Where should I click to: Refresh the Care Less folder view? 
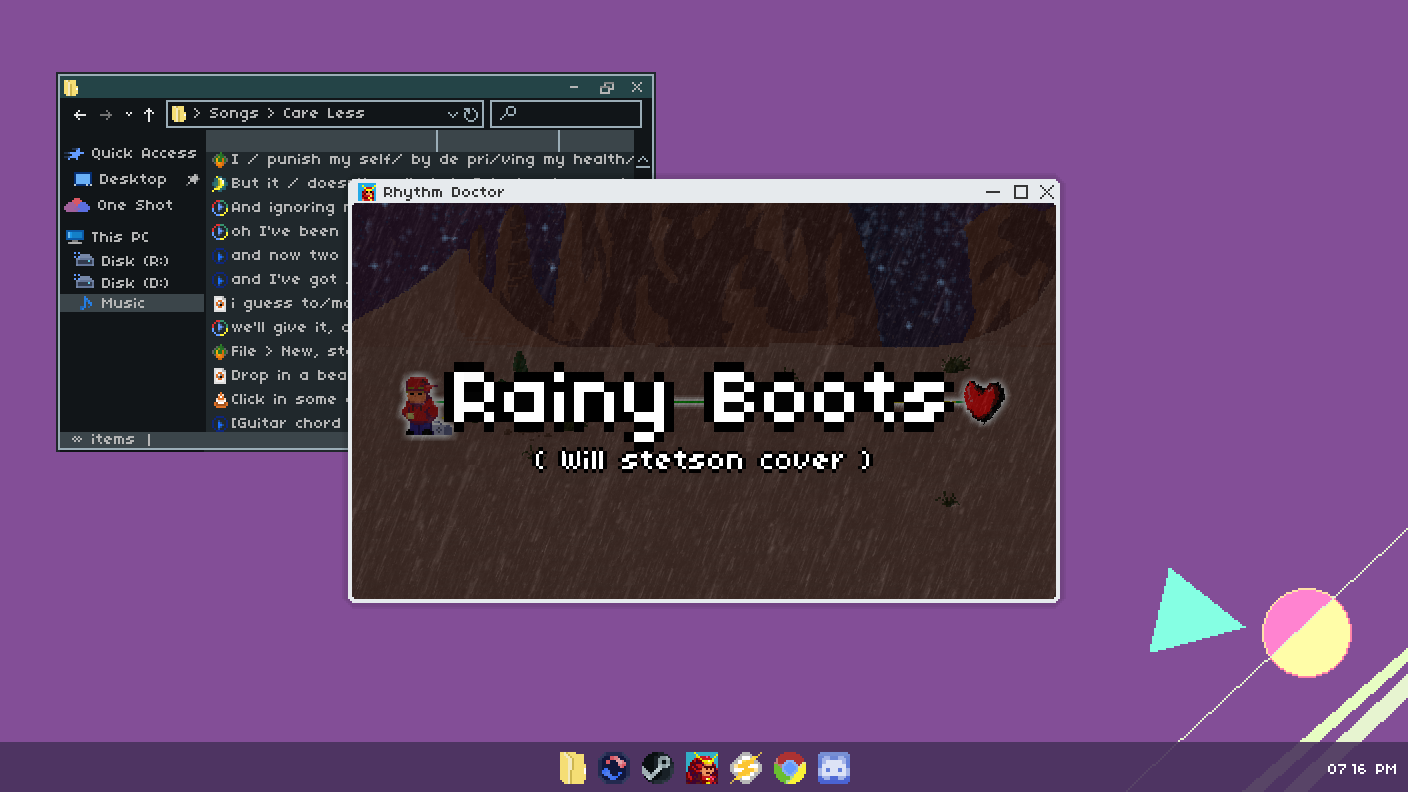tap(471, 115)
